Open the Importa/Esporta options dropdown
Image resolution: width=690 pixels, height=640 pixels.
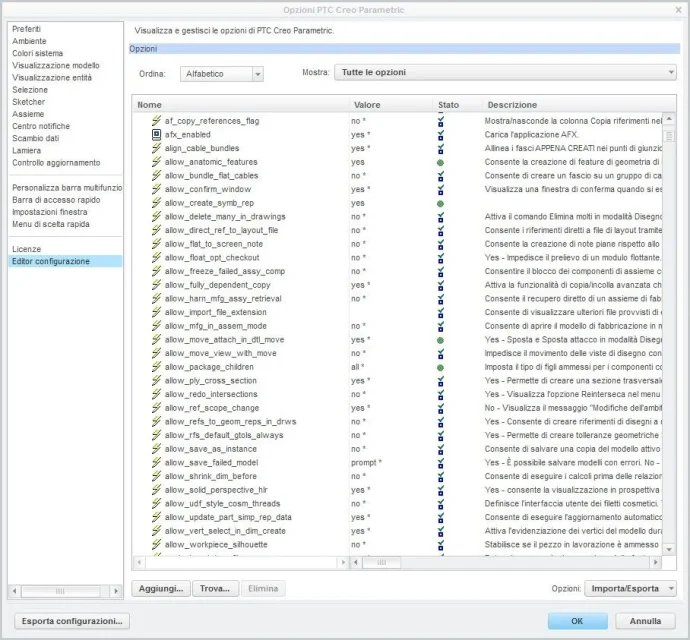point(630,589)
